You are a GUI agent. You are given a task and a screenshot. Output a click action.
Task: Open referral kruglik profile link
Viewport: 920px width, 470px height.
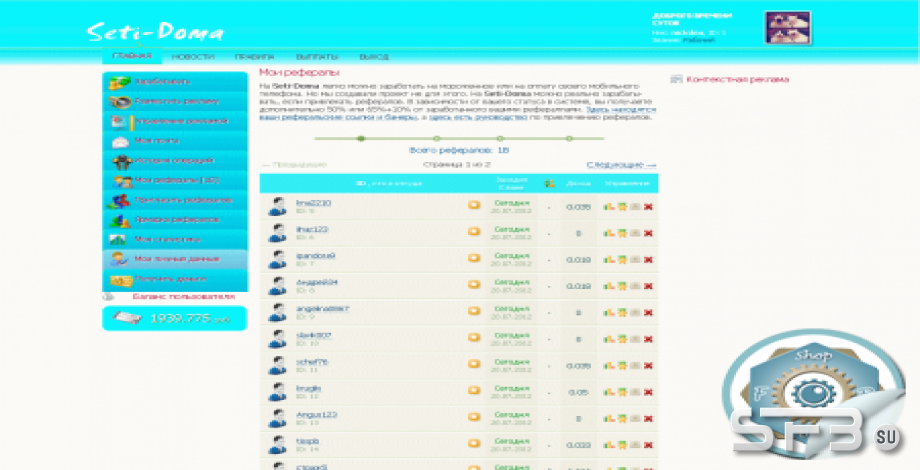pyautogui.click(x=309, y=388)
